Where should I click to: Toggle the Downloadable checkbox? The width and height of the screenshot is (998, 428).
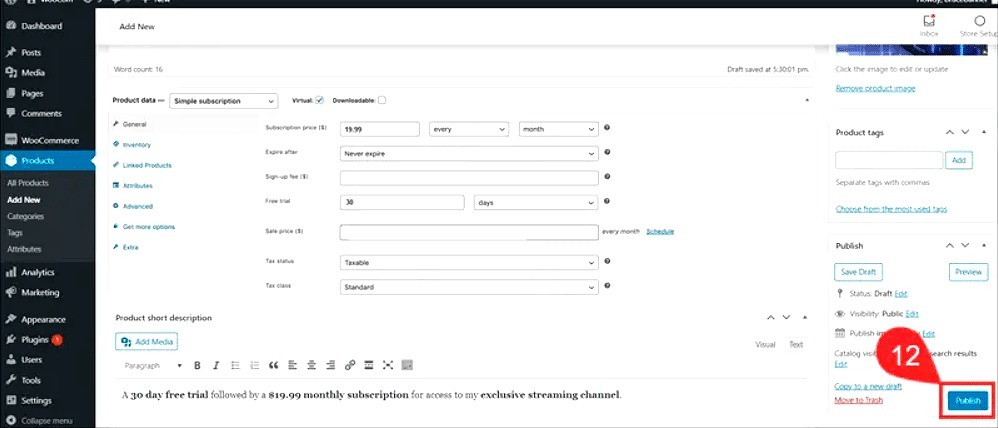(x=381, y=101)
